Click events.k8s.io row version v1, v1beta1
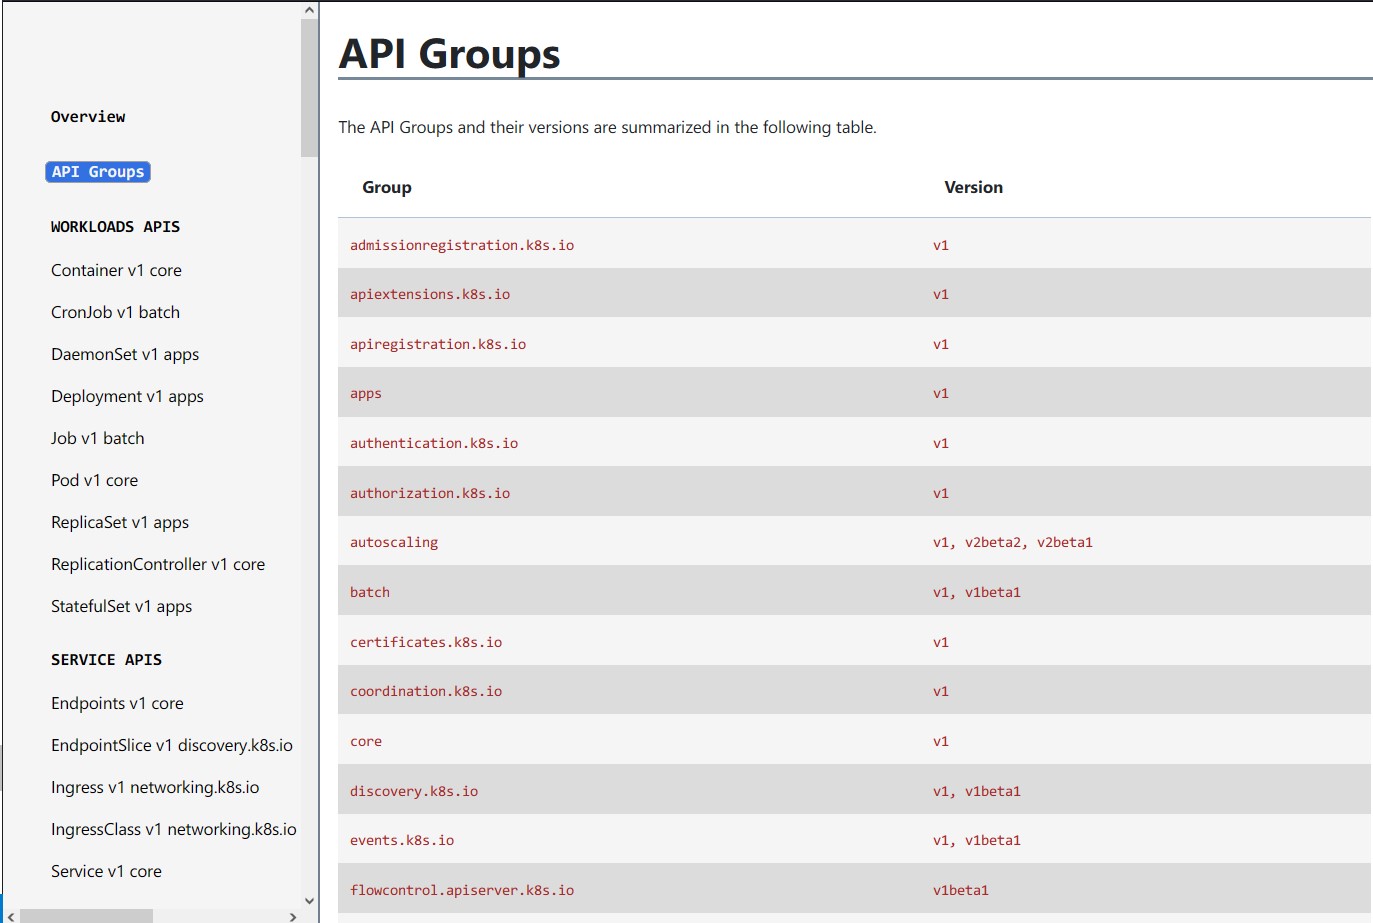 tap(977, 840)
